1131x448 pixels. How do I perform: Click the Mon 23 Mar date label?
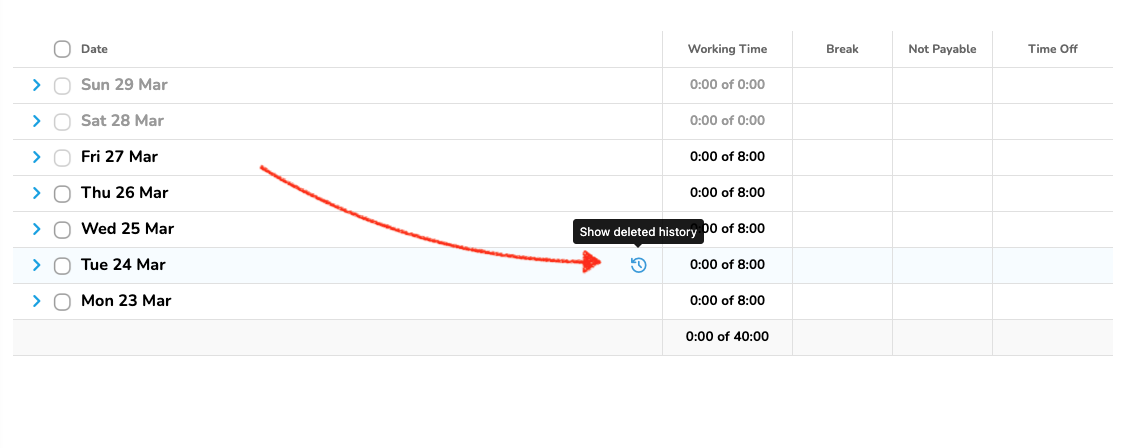tap(126, 301)
